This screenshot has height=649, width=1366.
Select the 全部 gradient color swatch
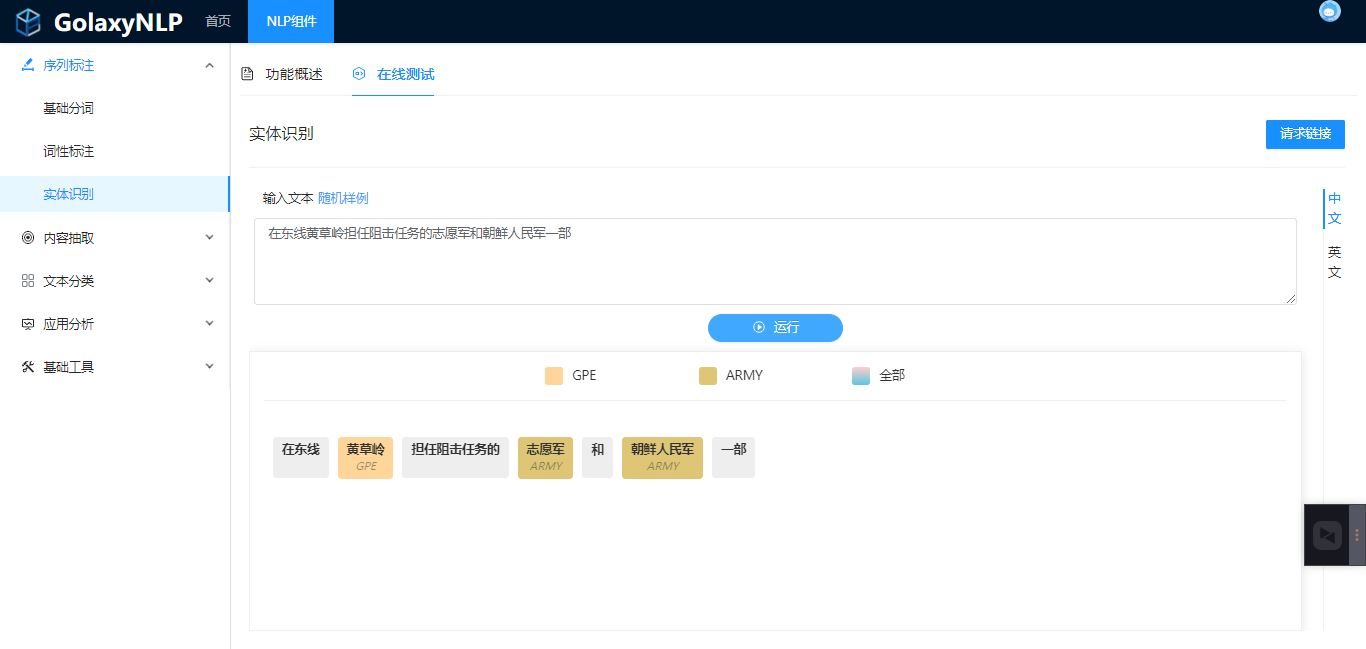(x=861, y=376)
